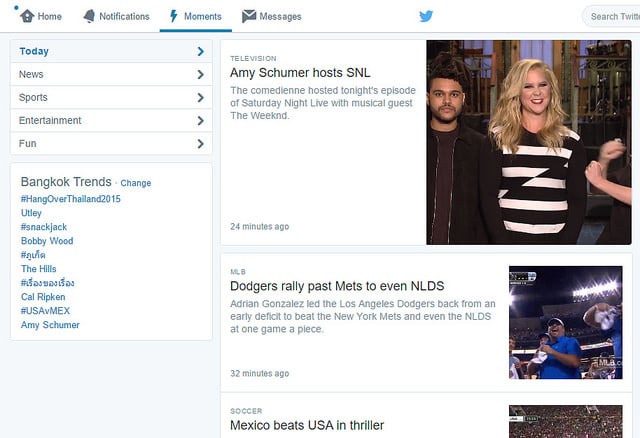Click the 32 minutes ago timestamp
640x438 pixels.
coord(260,374)
